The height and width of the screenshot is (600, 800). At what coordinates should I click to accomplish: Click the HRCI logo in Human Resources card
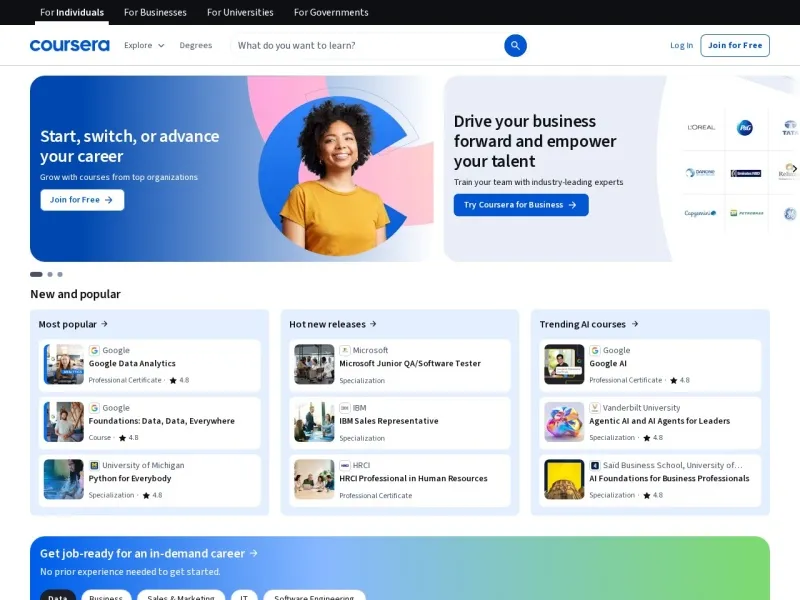click(x=344, y=465)
